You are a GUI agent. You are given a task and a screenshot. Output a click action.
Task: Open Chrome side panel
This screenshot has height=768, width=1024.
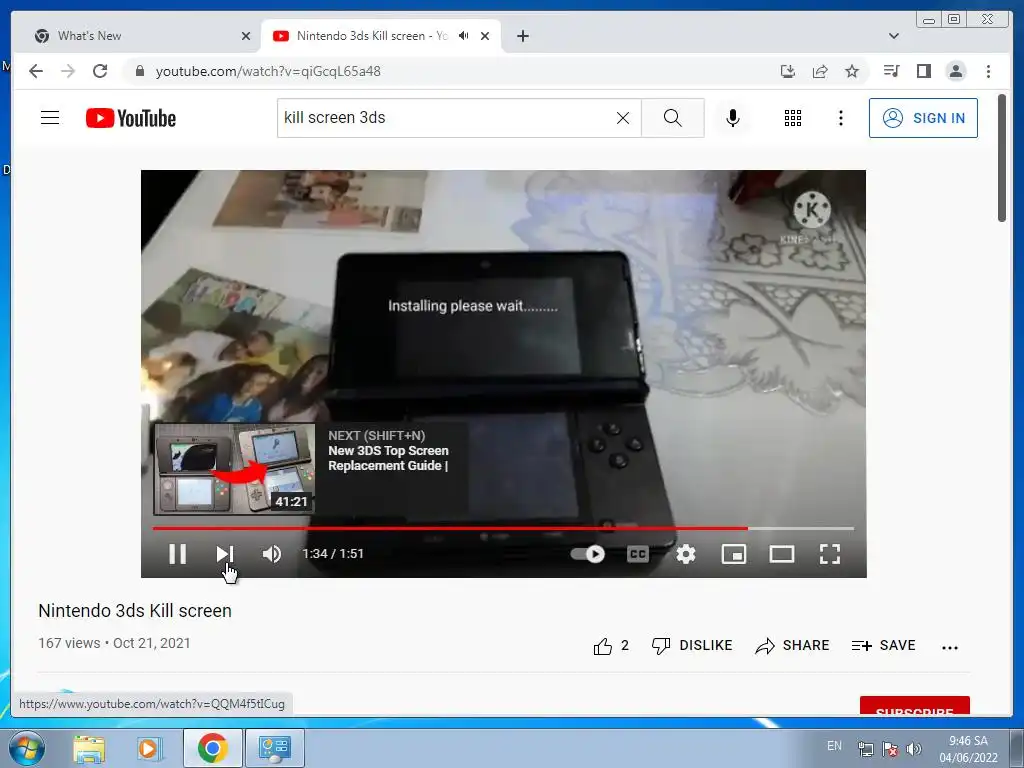pyautogui.click(x=923, y=71)
